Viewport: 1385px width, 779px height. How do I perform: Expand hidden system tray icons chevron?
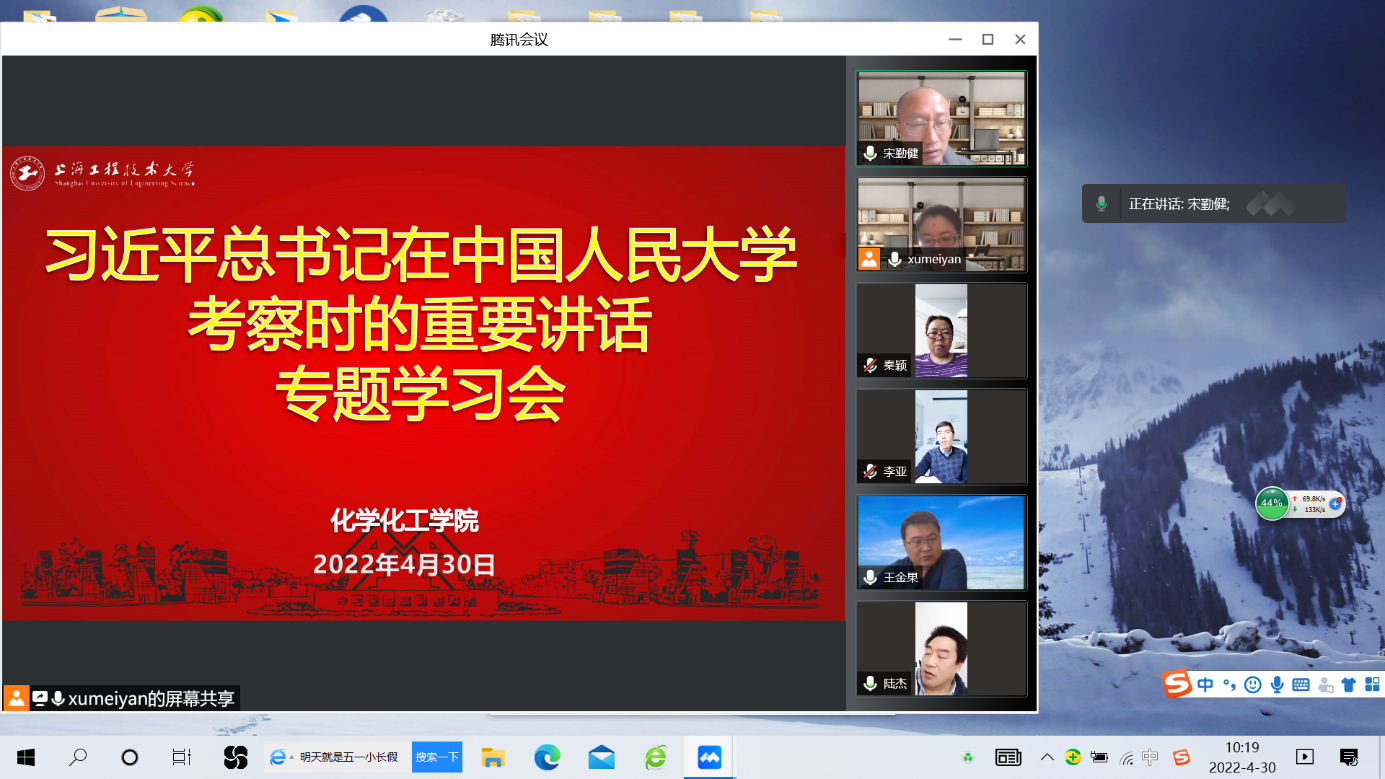(x=1047, y=757)
